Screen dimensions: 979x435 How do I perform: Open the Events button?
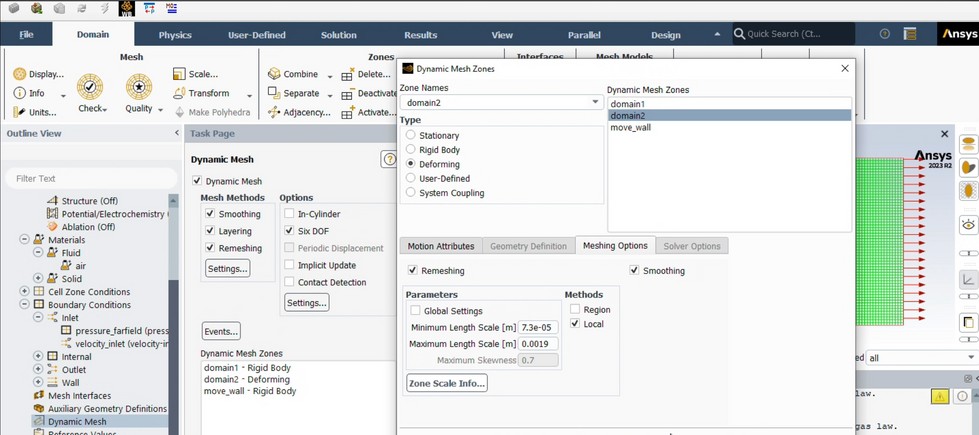(x=221, y=331)
